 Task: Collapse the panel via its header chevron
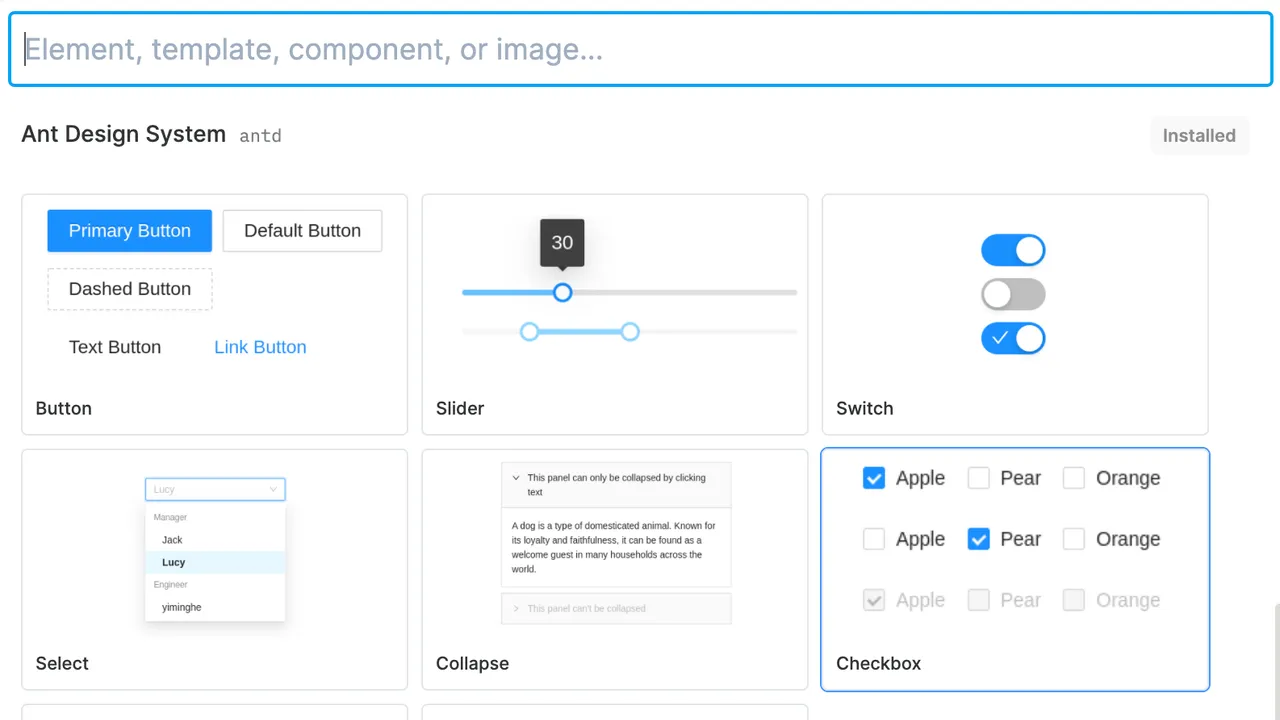(515, 478)
